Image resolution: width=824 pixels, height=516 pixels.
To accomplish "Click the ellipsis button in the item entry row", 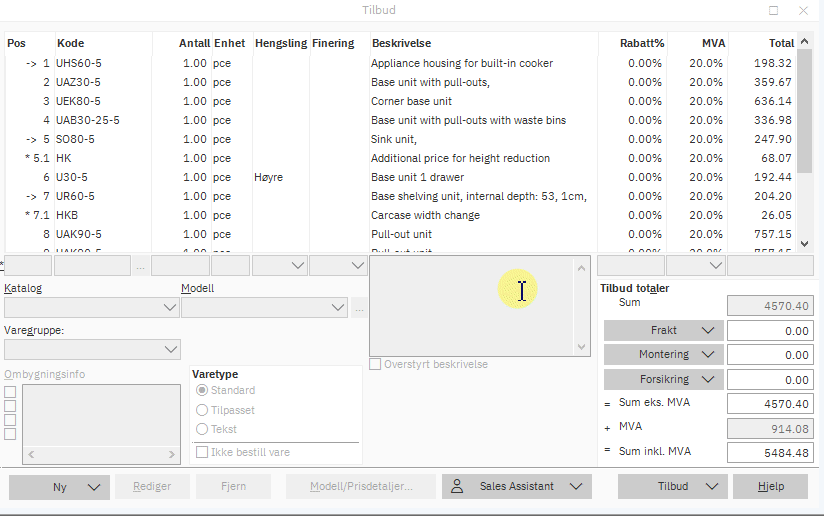I will (x=141, y=266).
